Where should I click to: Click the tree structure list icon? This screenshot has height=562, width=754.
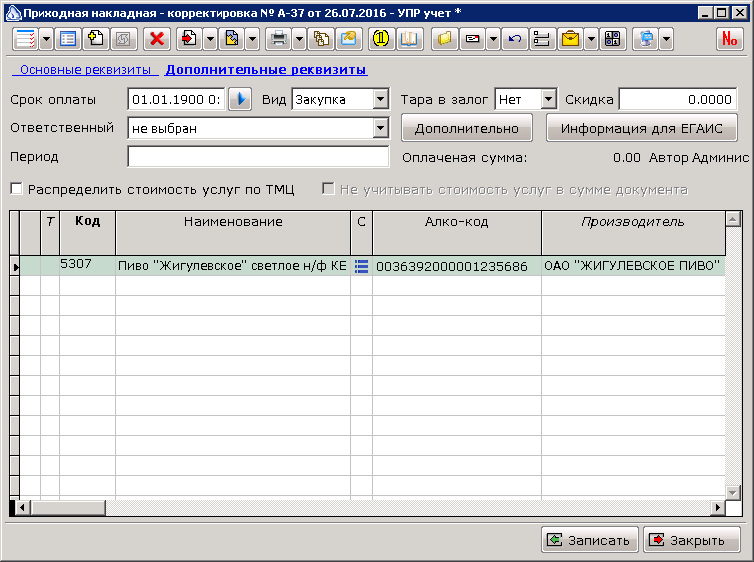pyautogui.click(x=542, y=39)
